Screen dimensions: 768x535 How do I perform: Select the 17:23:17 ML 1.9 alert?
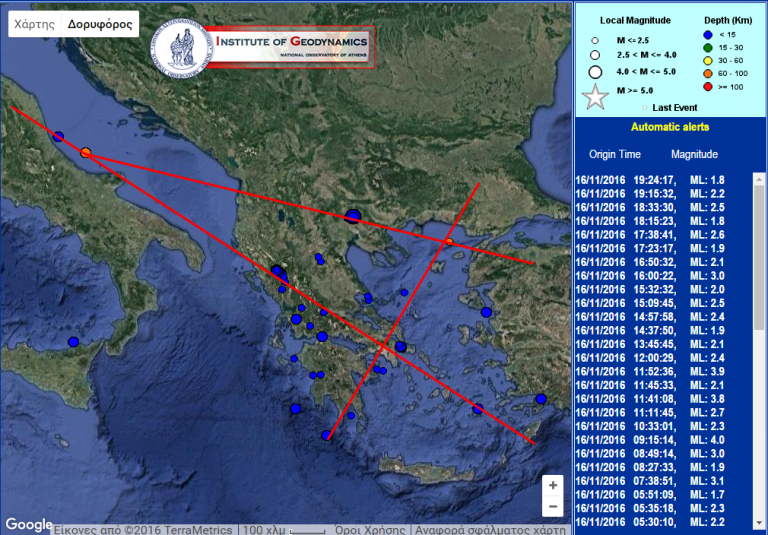[649, 249]
